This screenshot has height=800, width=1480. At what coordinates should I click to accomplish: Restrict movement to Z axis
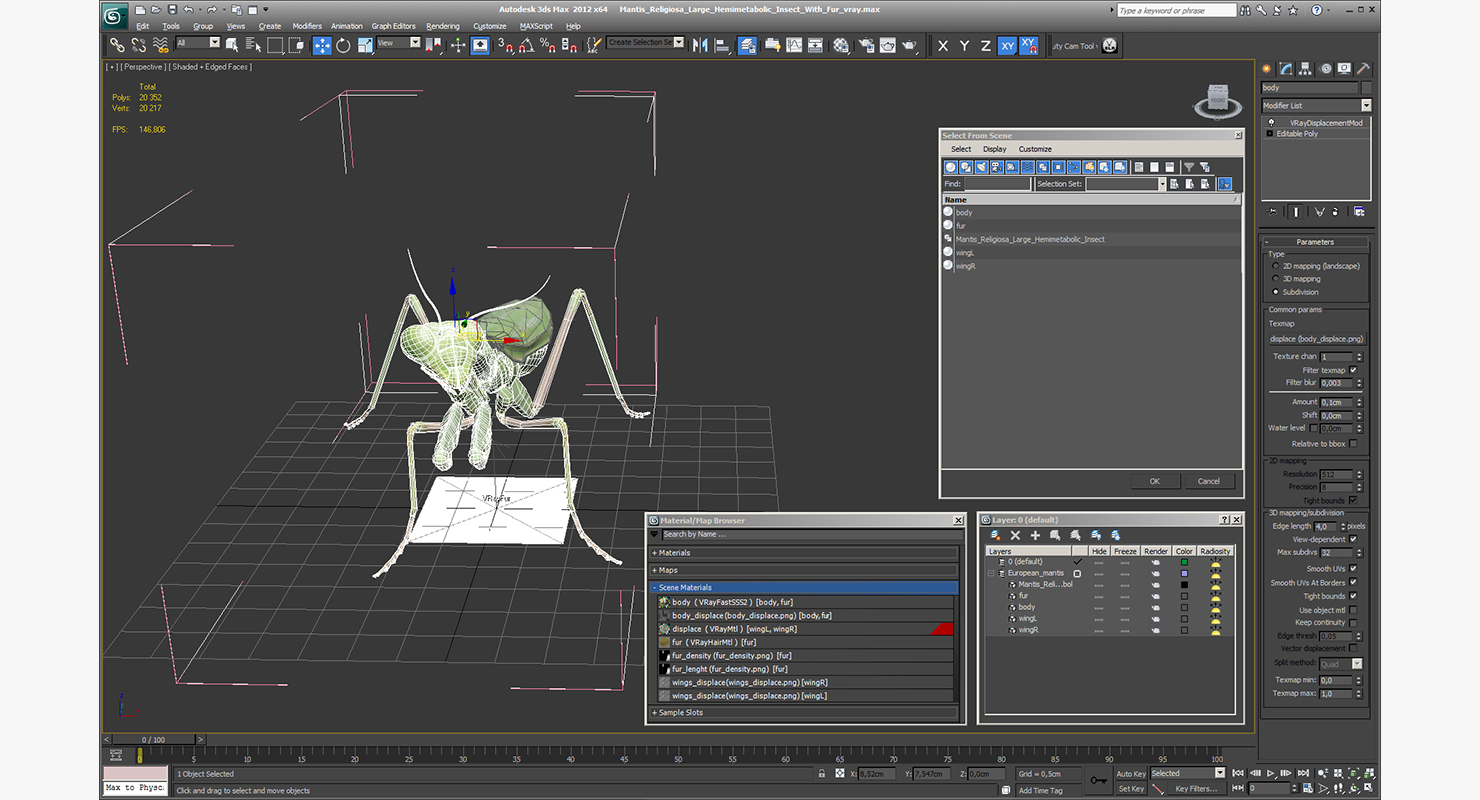985,45
